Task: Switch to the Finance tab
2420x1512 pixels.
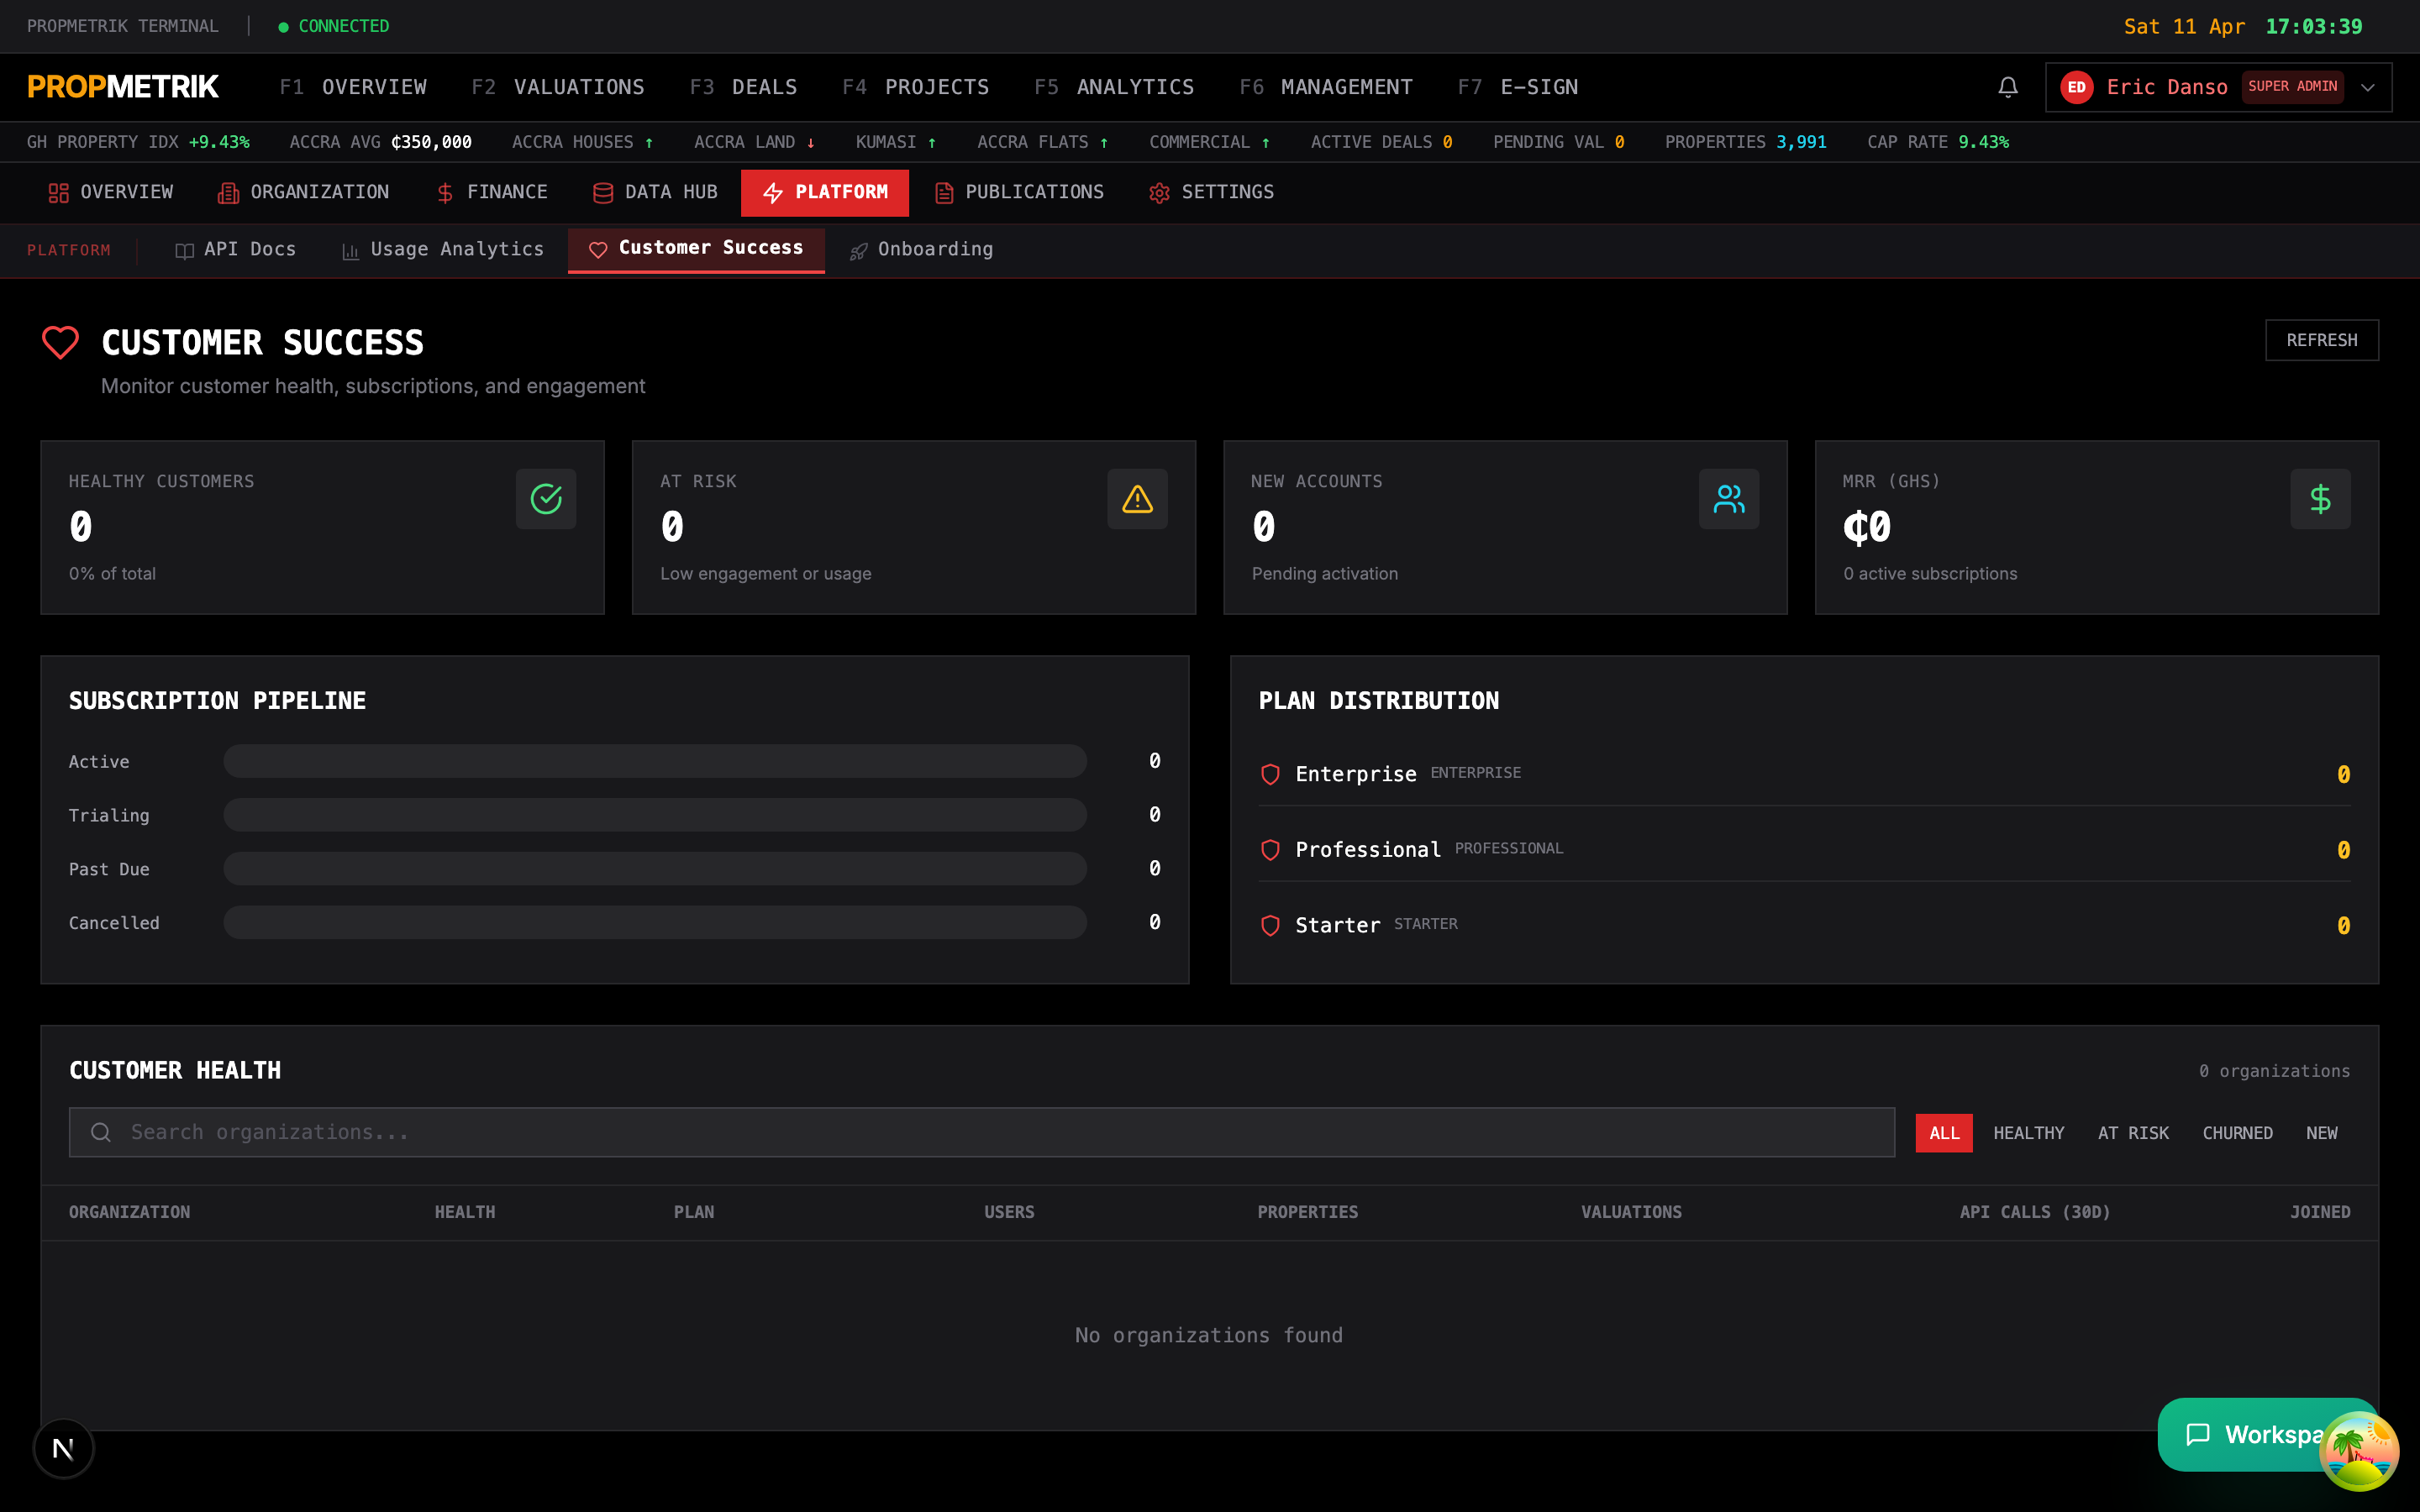Action: point(492,192)
